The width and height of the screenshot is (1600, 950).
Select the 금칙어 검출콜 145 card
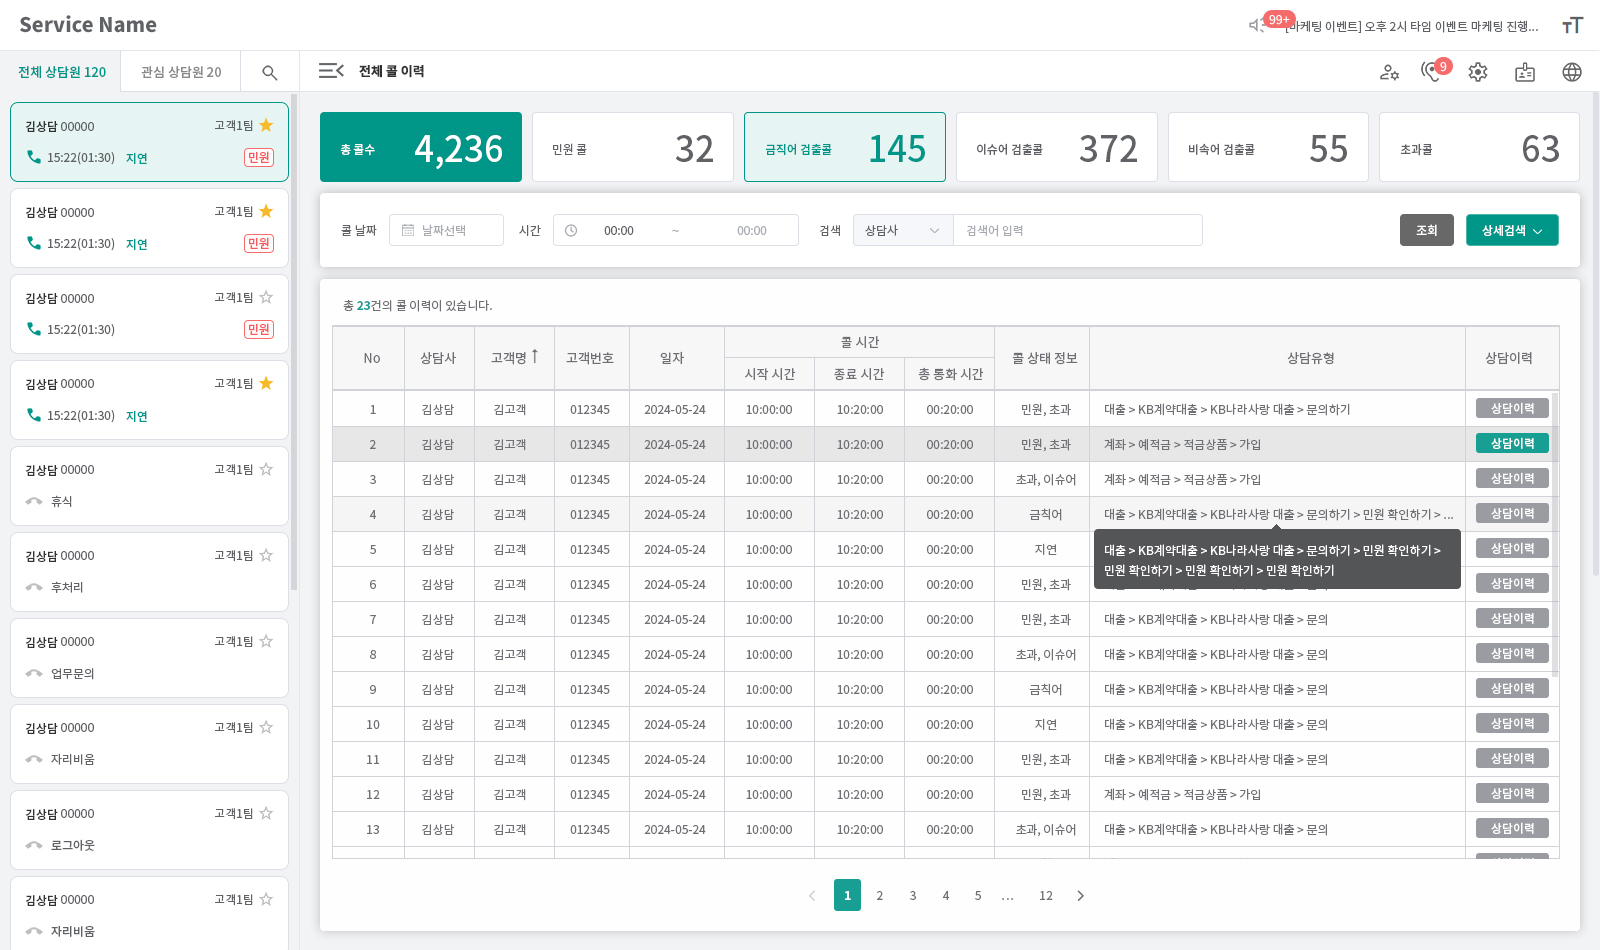coord(845,147)
